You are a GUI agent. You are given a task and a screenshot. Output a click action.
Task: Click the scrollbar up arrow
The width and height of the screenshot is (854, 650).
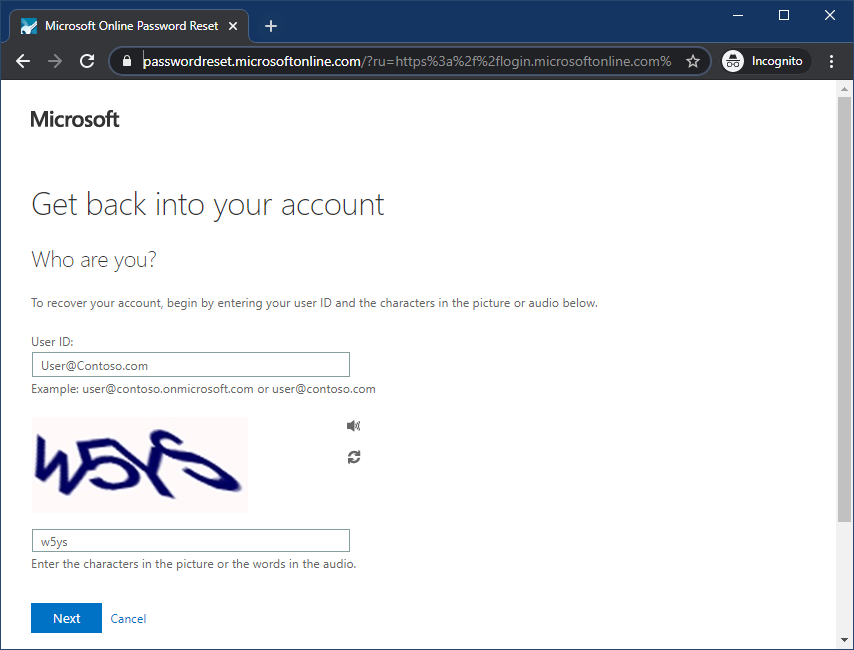click(844, 88)
